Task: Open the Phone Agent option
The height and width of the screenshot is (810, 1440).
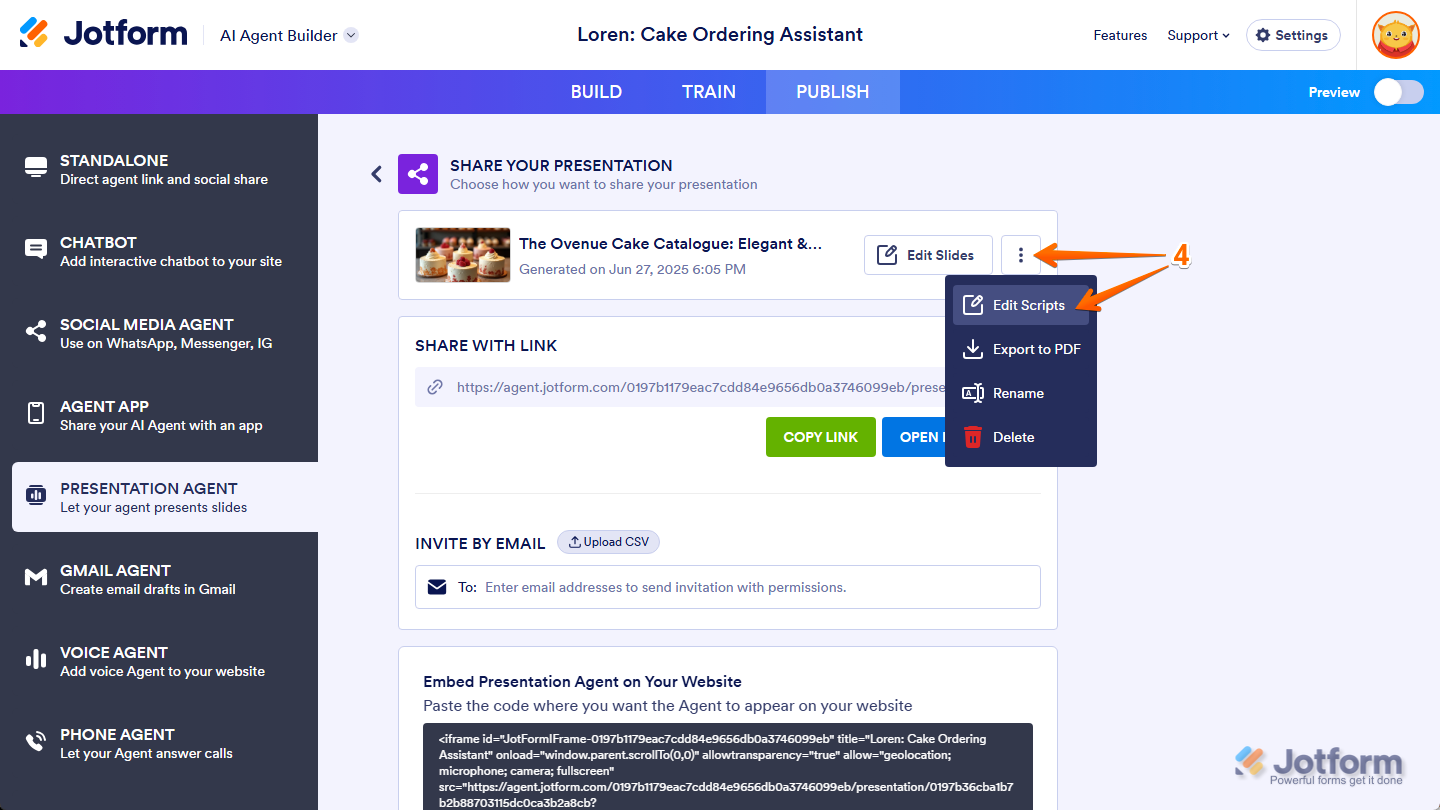Action: pyautogui.click(x=165, y=743)
